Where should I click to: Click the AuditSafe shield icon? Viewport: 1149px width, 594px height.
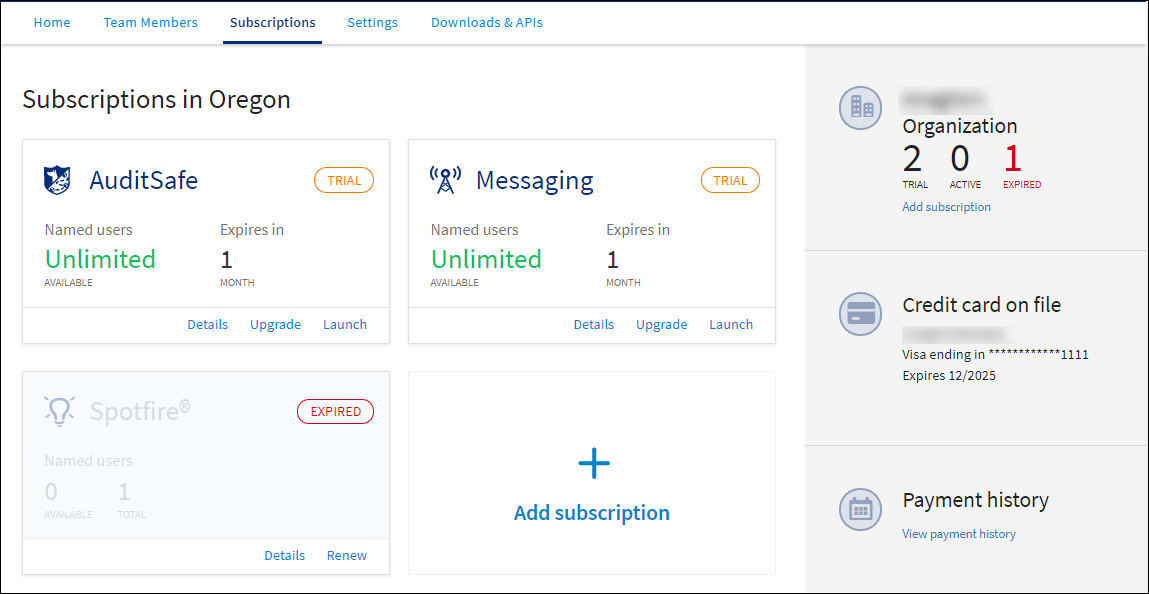58,180
